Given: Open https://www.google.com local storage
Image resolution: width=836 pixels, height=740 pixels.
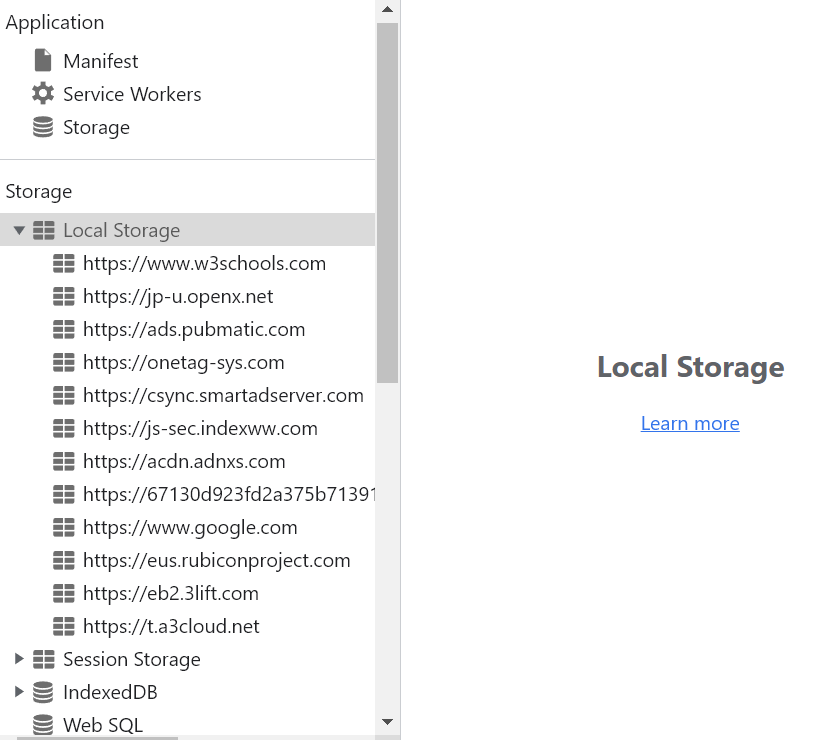Looking at the screenshot, I should coord(190,528).
